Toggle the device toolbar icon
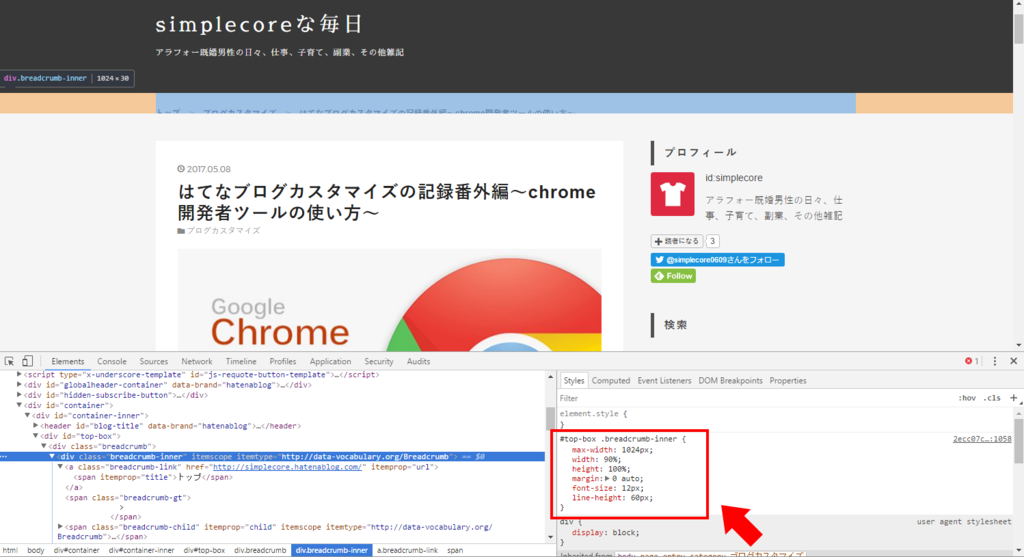Viewport: 1024px width, 557px height. tap(27, 361)
